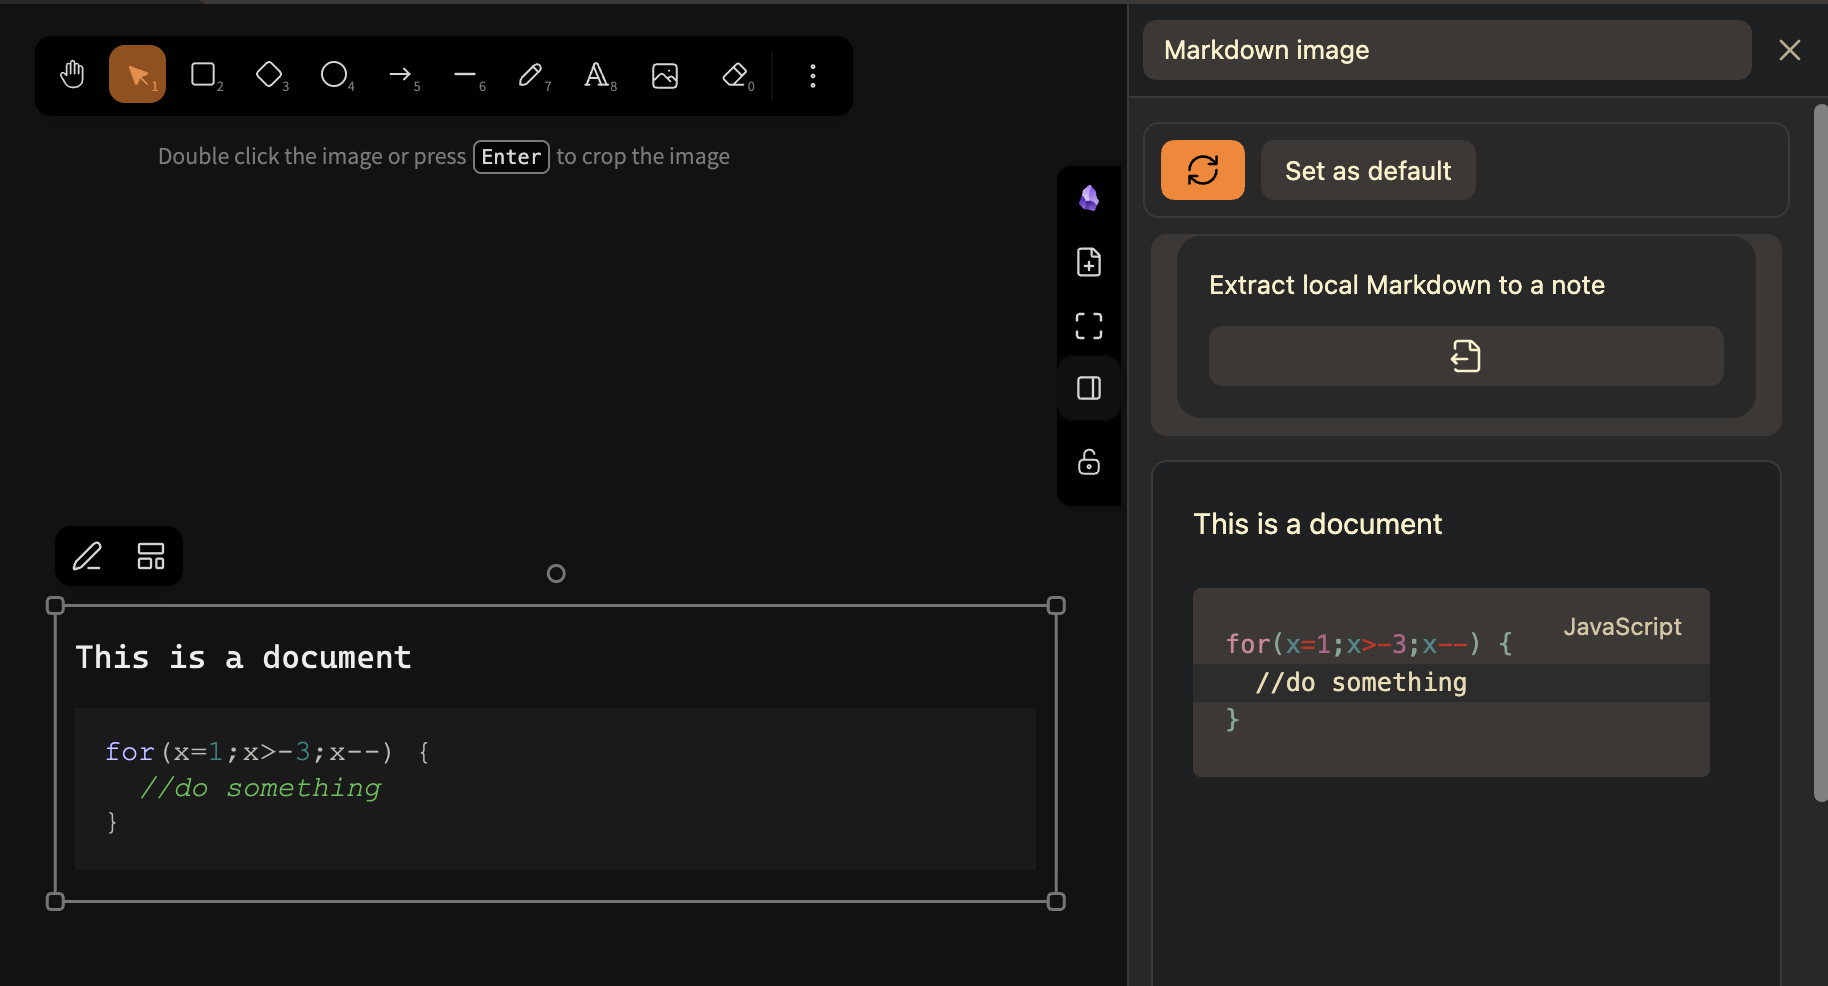Click top-left resize handle of image
Image resolution: width=1828 pixels, height=986 pixels.
(56, 606)
